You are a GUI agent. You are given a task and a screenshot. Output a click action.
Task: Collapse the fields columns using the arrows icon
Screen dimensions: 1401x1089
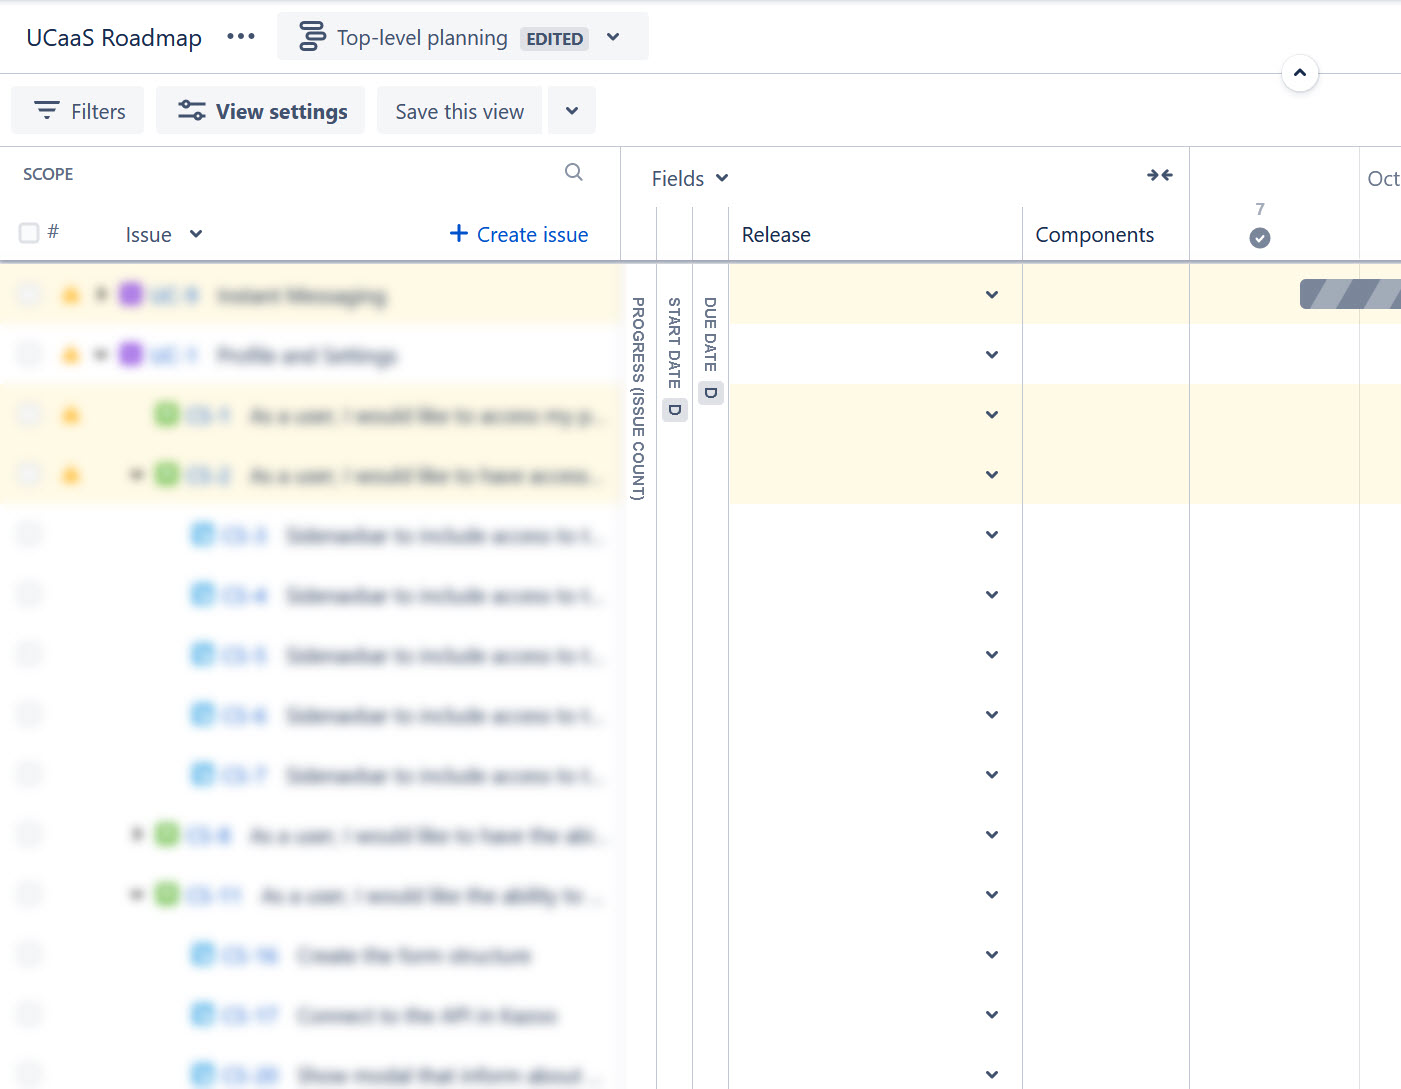point(1160,175)
